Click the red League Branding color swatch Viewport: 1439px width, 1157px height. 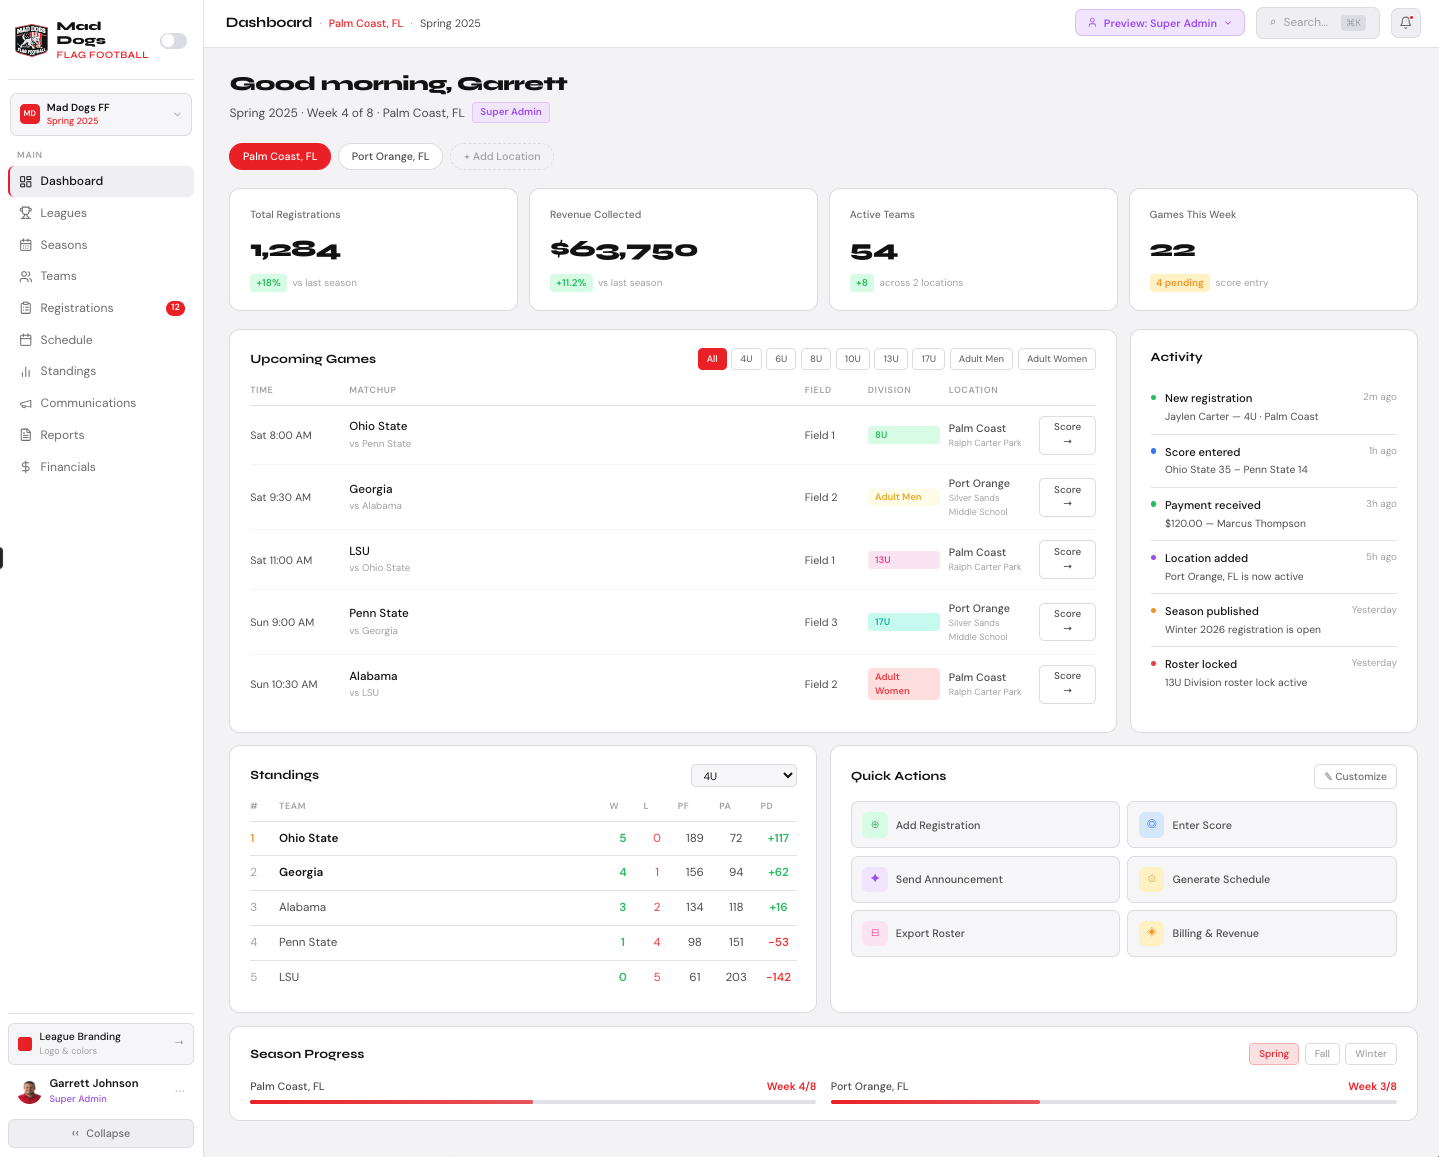25,1044
